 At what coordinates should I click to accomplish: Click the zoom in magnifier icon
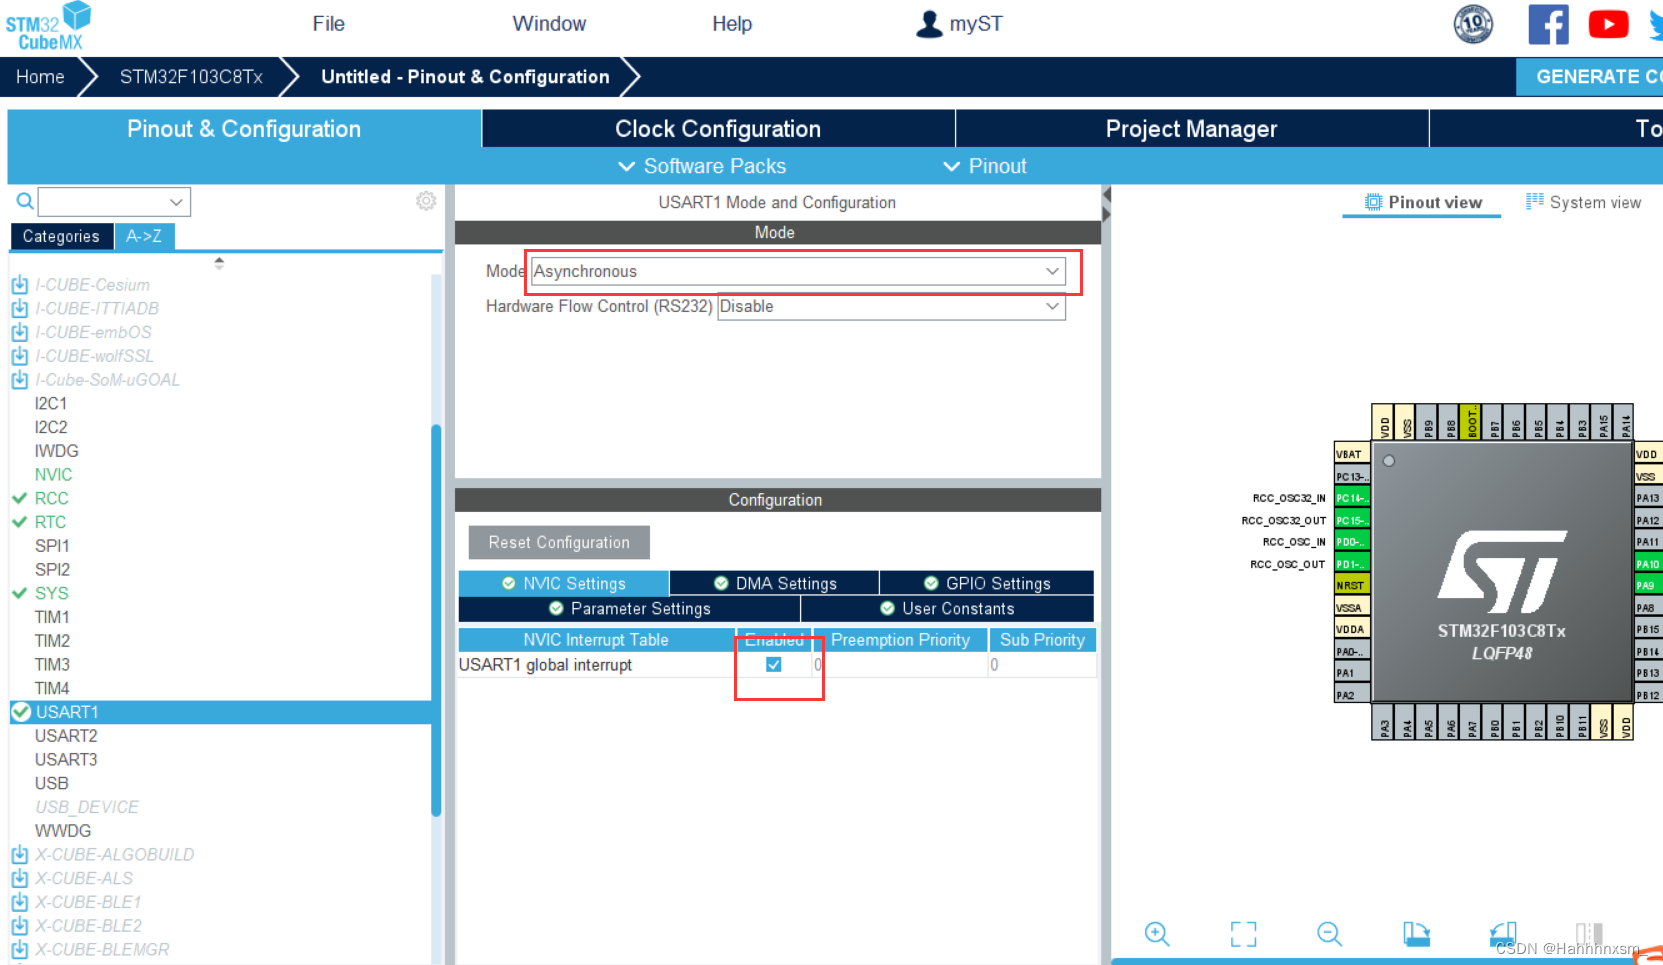click(x=1157, y=934)
